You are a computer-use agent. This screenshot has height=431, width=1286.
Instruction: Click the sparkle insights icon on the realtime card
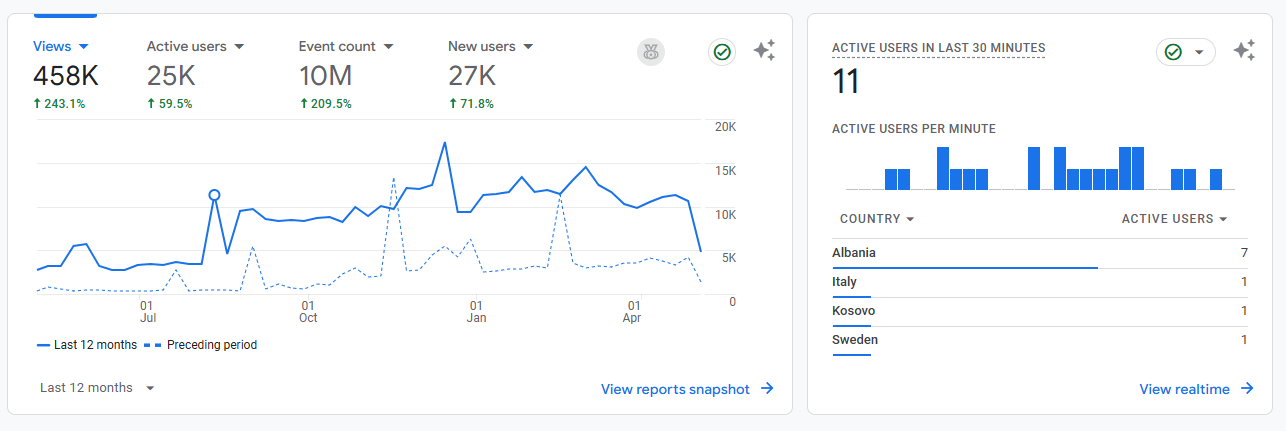pos(1244,51)
